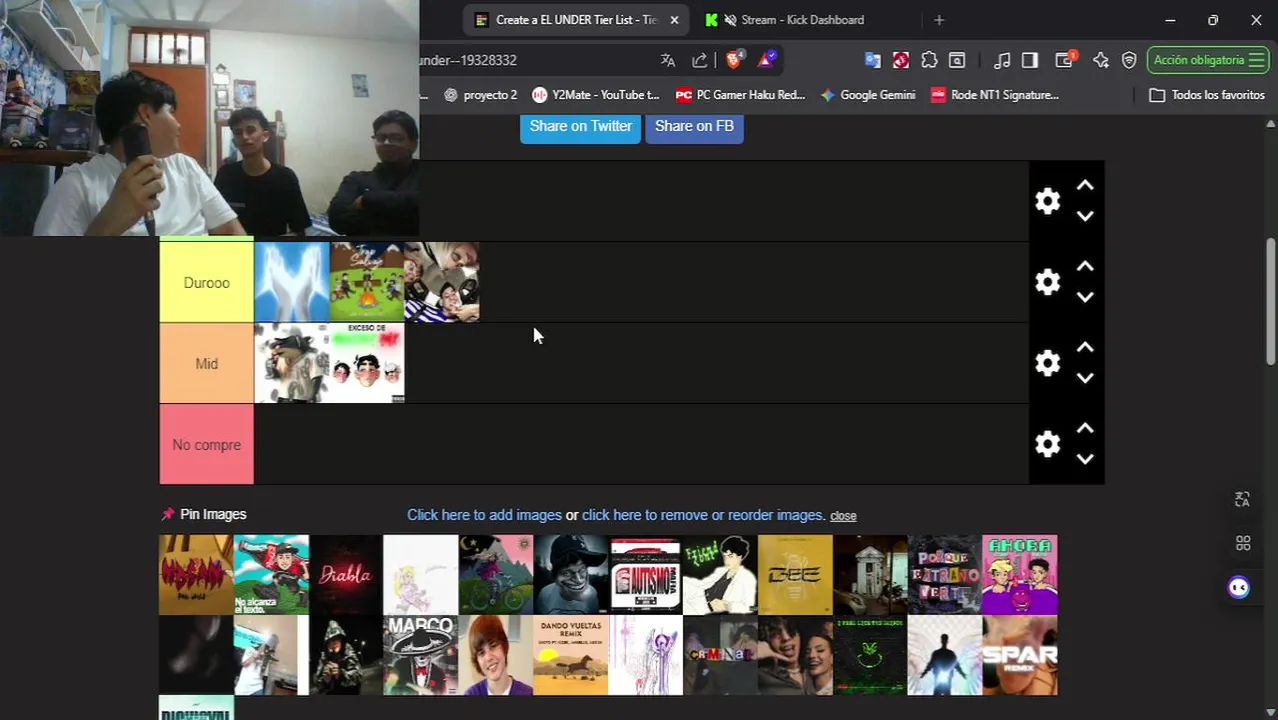Click the 'Click here to add images' link
The width and height of the screenshot is (1278, 720).
click(x=484, y=515)
